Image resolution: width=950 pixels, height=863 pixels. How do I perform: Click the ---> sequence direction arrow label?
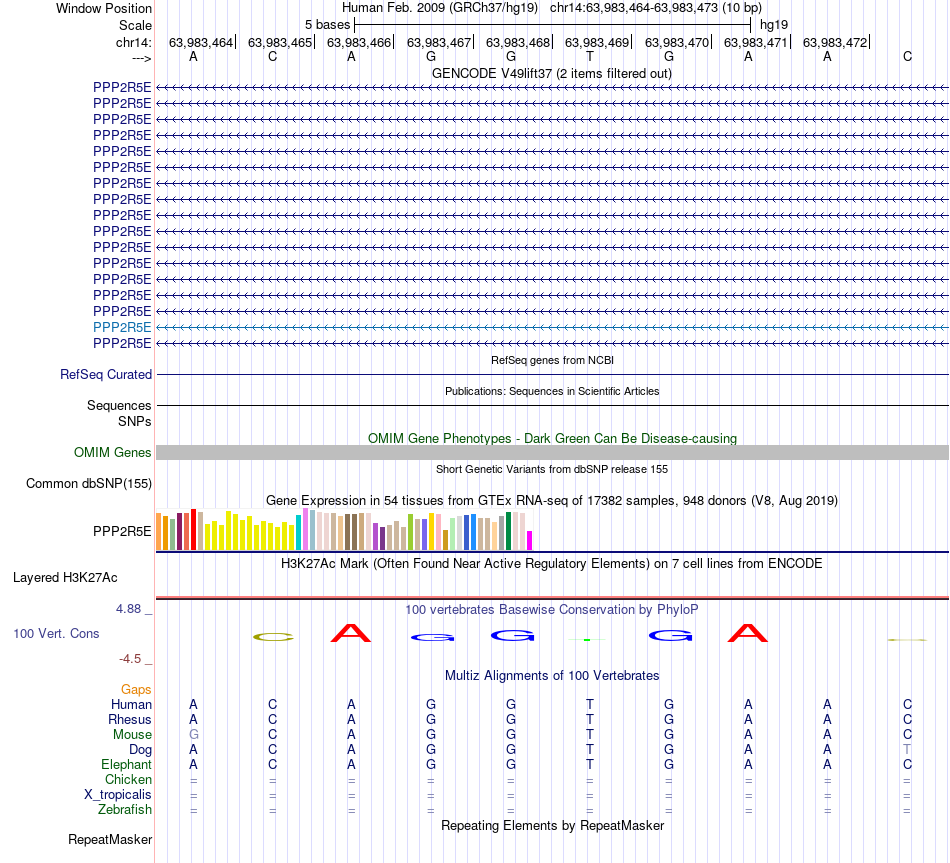coord(142,58)
